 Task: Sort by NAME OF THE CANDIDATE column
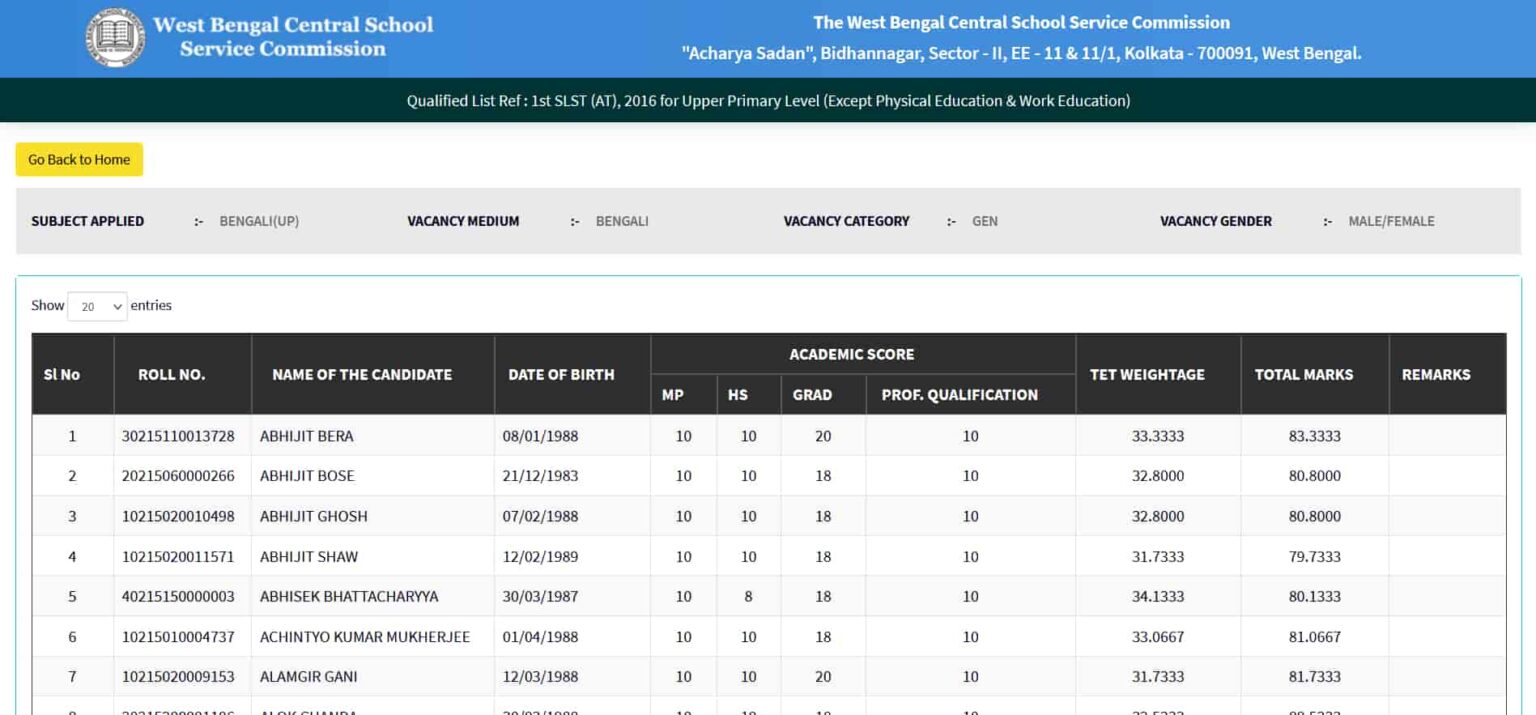click(361, 374)
